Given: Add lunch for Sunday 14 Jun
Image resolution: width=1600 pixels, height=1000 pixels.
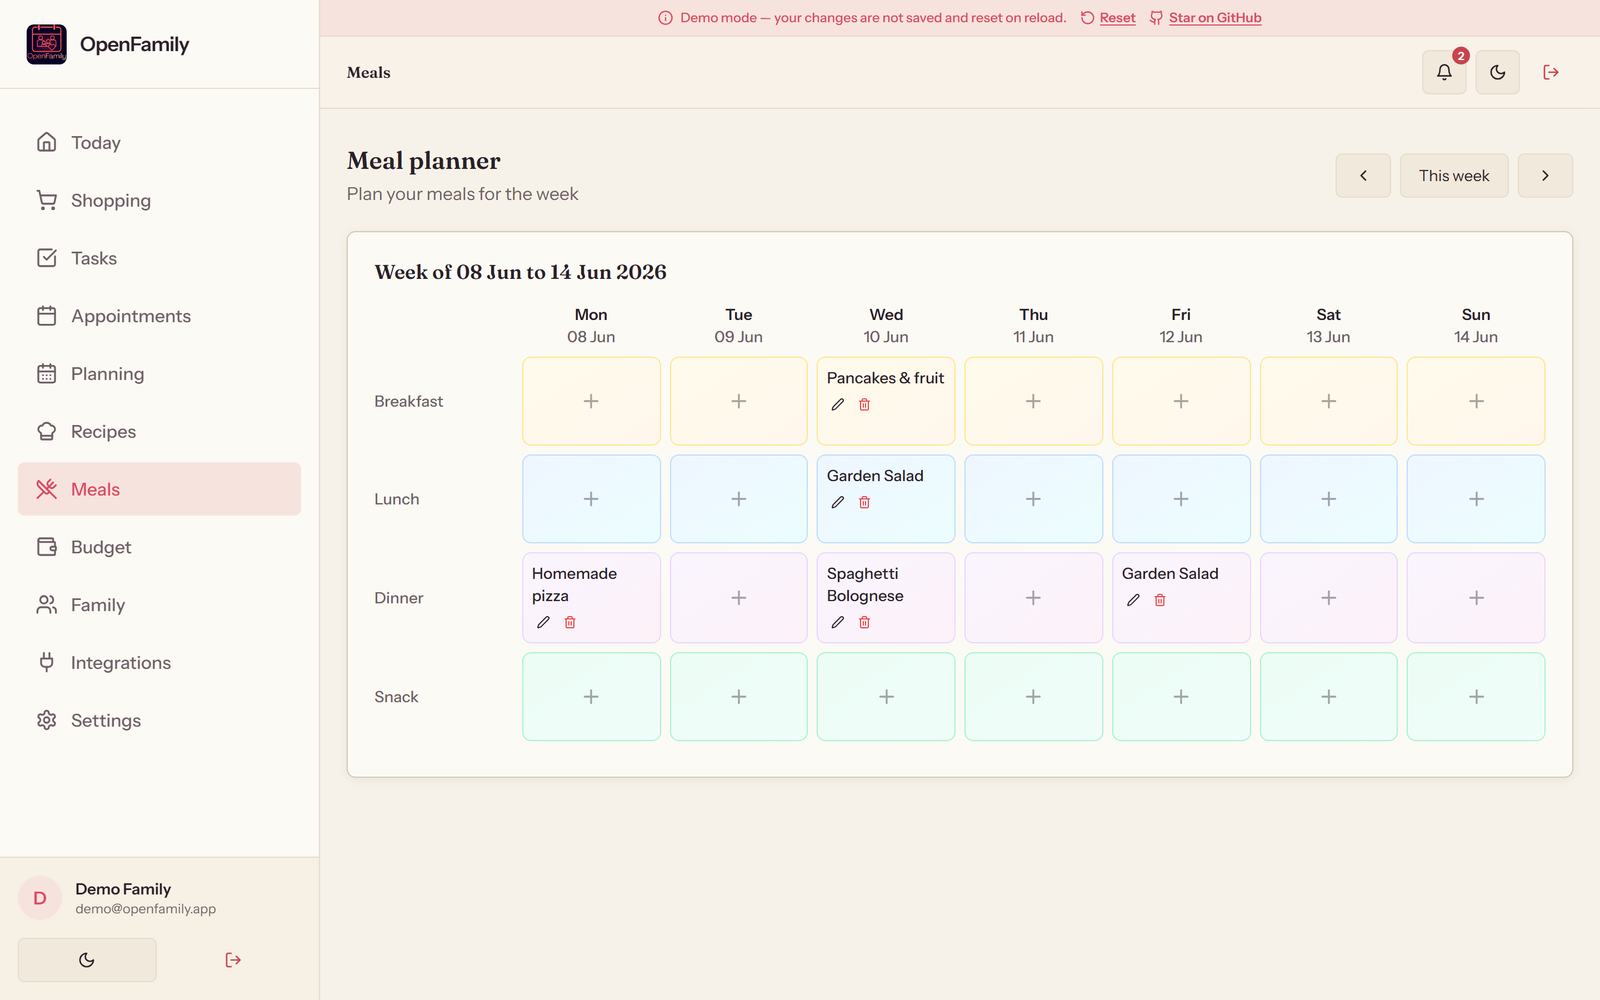Looking at the screenshot, I should point(1476,499).
